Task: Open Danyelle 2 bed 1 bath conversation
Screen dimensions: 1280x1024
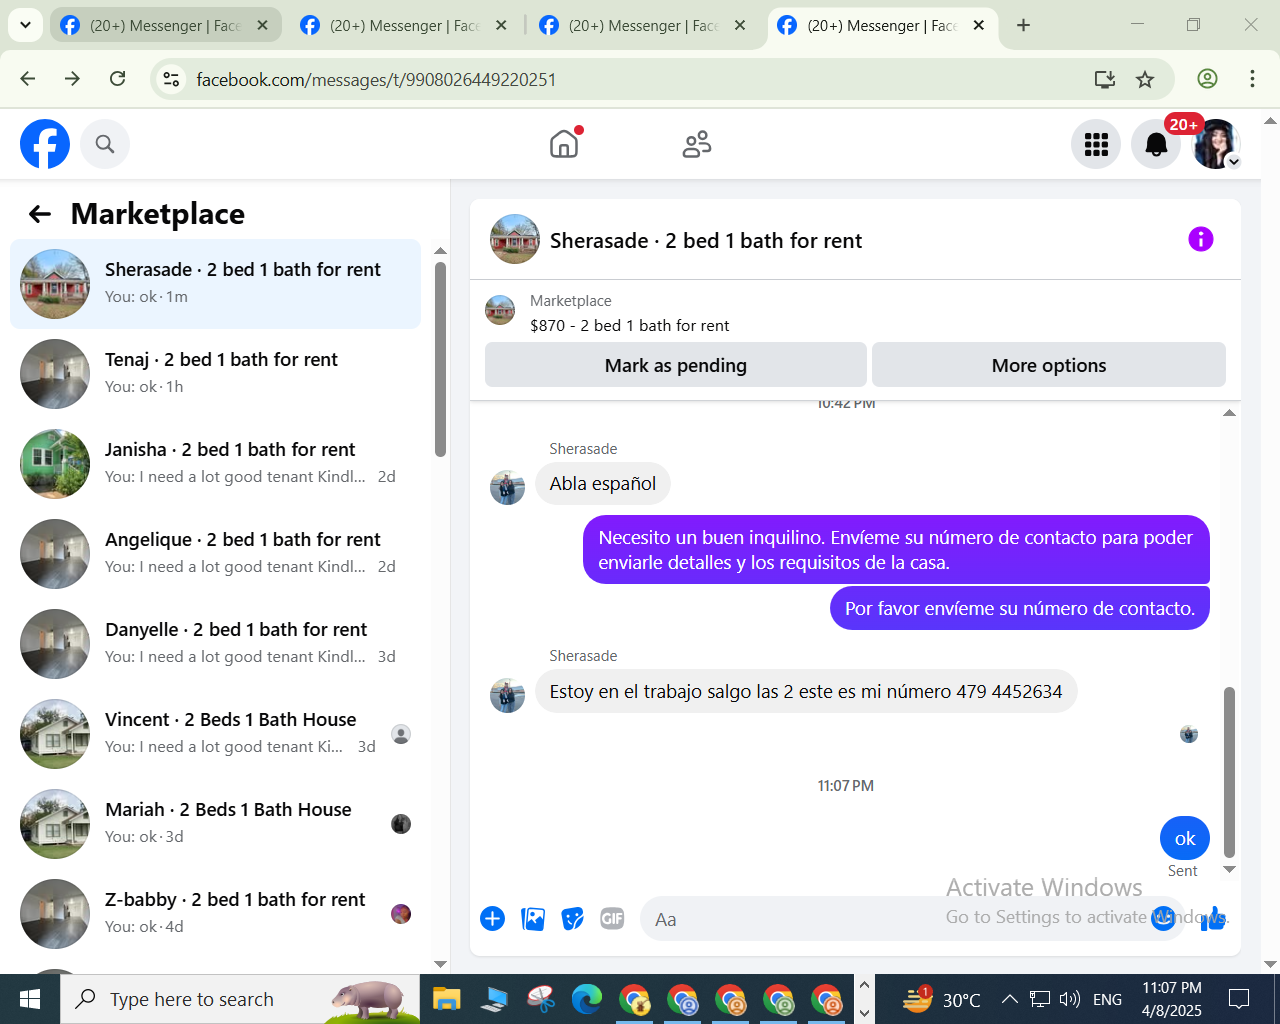Action: click(215, 643)
